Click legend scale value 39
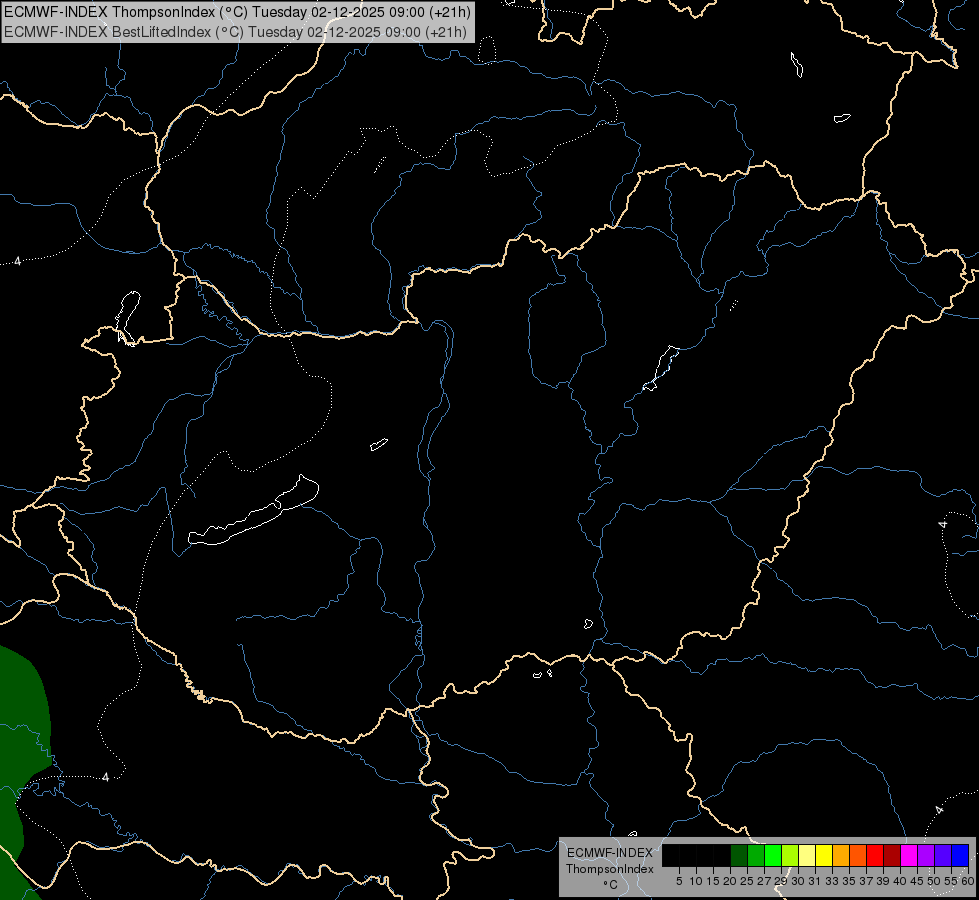Image resolution: width=979 pixels, height=900 pixels. (x=883, y=881)
